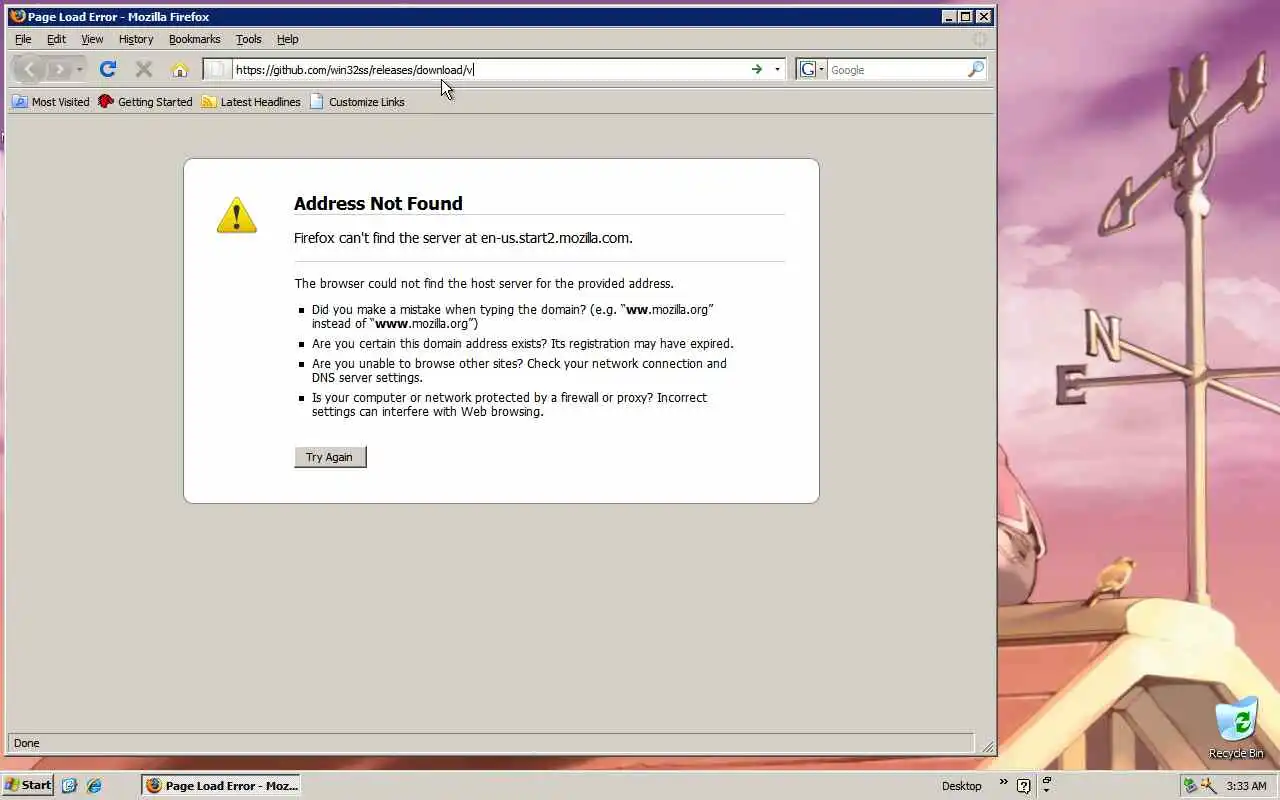Close the Firefox window

(984, 16)
